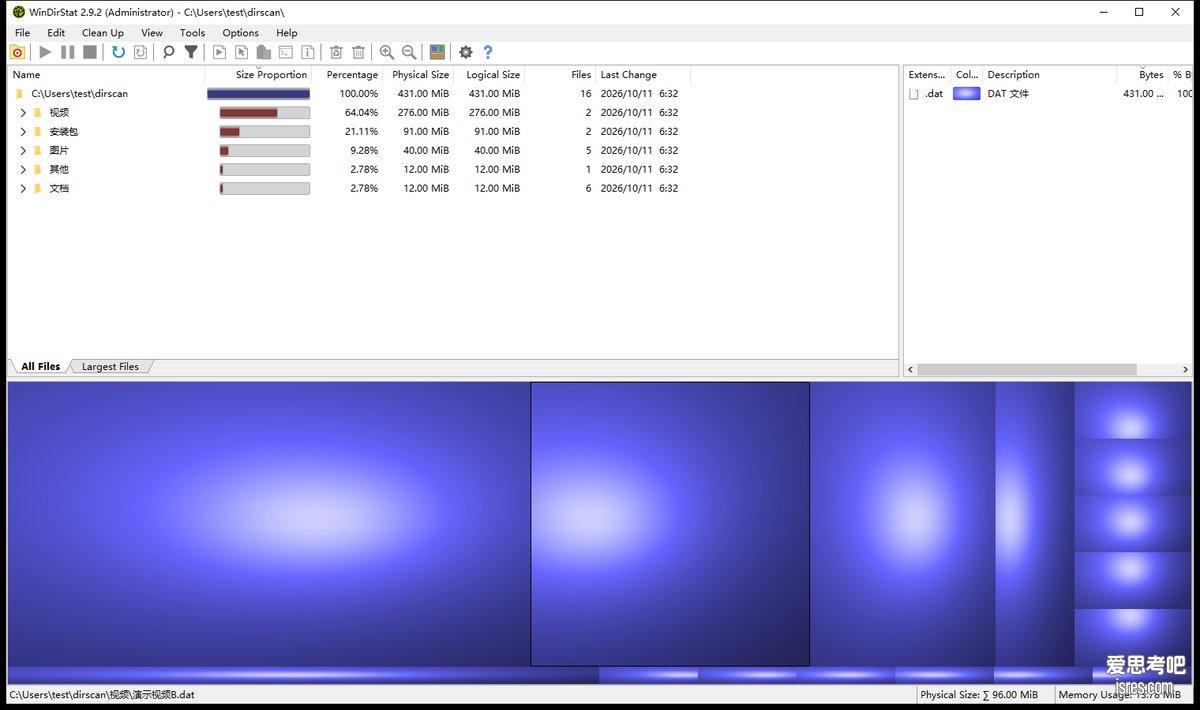Screen dimensions: 1200x710
Task: Click the pause scan icon
Action: coord(67,52)
